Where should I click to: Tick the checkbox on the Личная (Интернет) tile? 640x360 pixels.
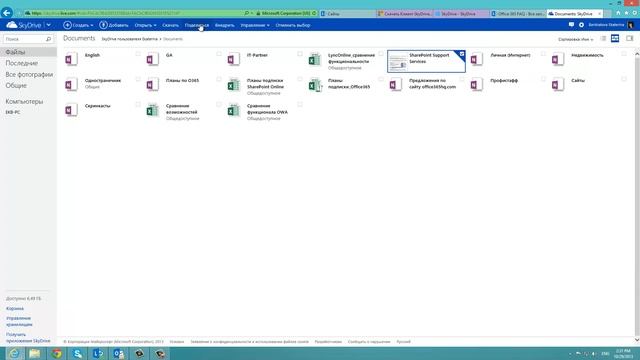point(543,54)
